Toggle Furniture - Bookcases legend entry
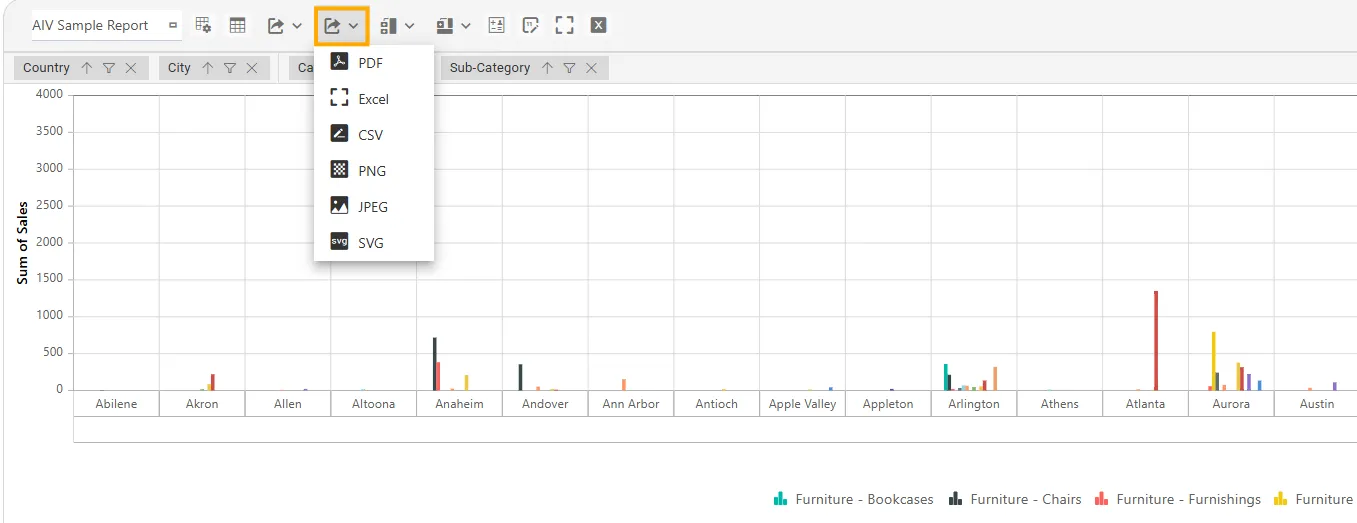This screenshot has width=1357, height=523. (x=854, y=499)
